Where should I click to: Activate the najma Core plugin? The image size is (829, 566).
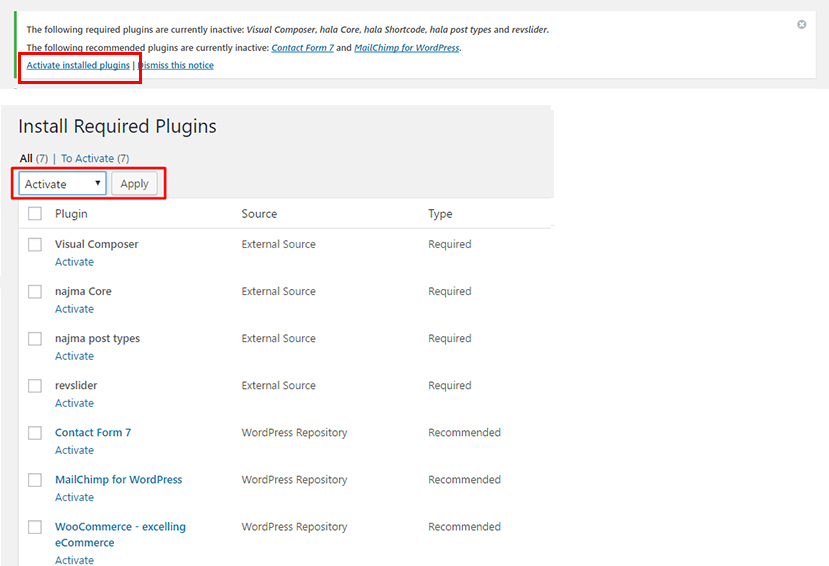(75, 309)
